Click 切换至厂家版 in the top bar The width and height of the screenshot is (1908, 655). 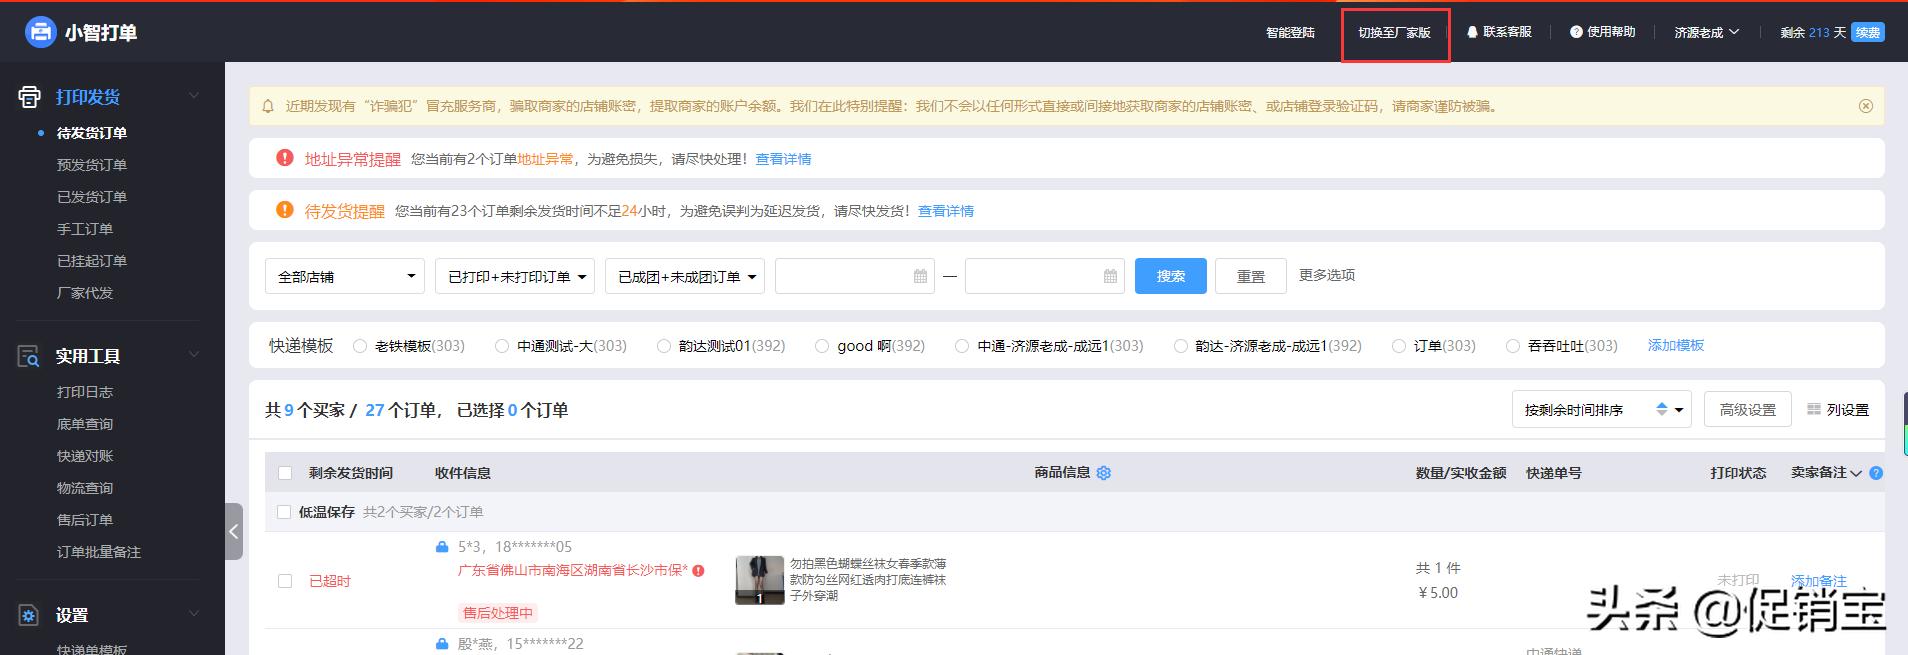[1395, 32]
